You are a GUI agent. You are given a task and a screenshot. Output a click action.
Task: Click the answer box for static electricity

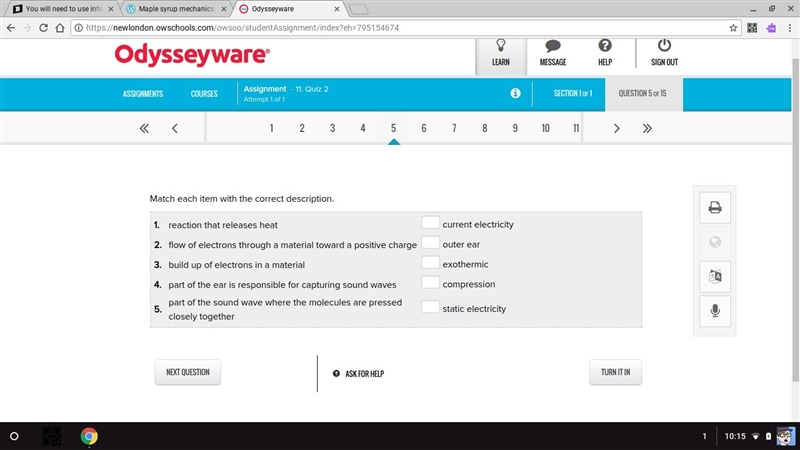point(430,307)
